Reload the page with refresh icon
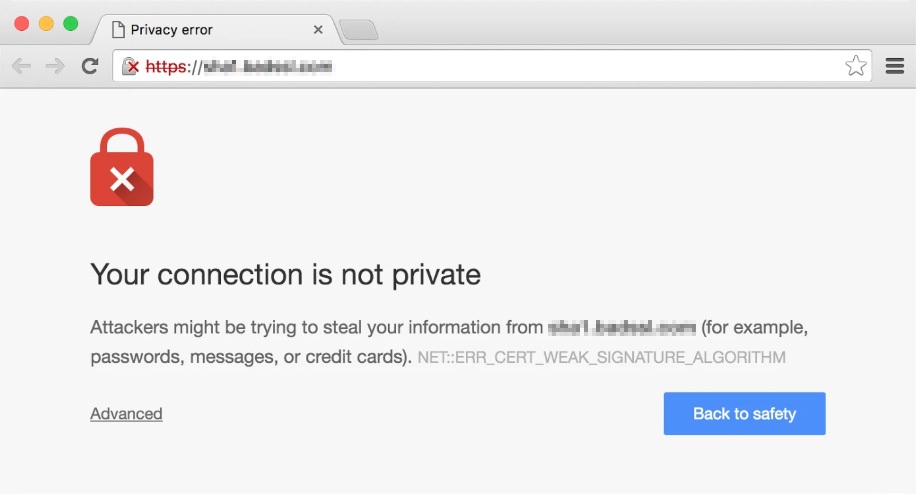The image size is (916, 494). [x=89, y=66]
